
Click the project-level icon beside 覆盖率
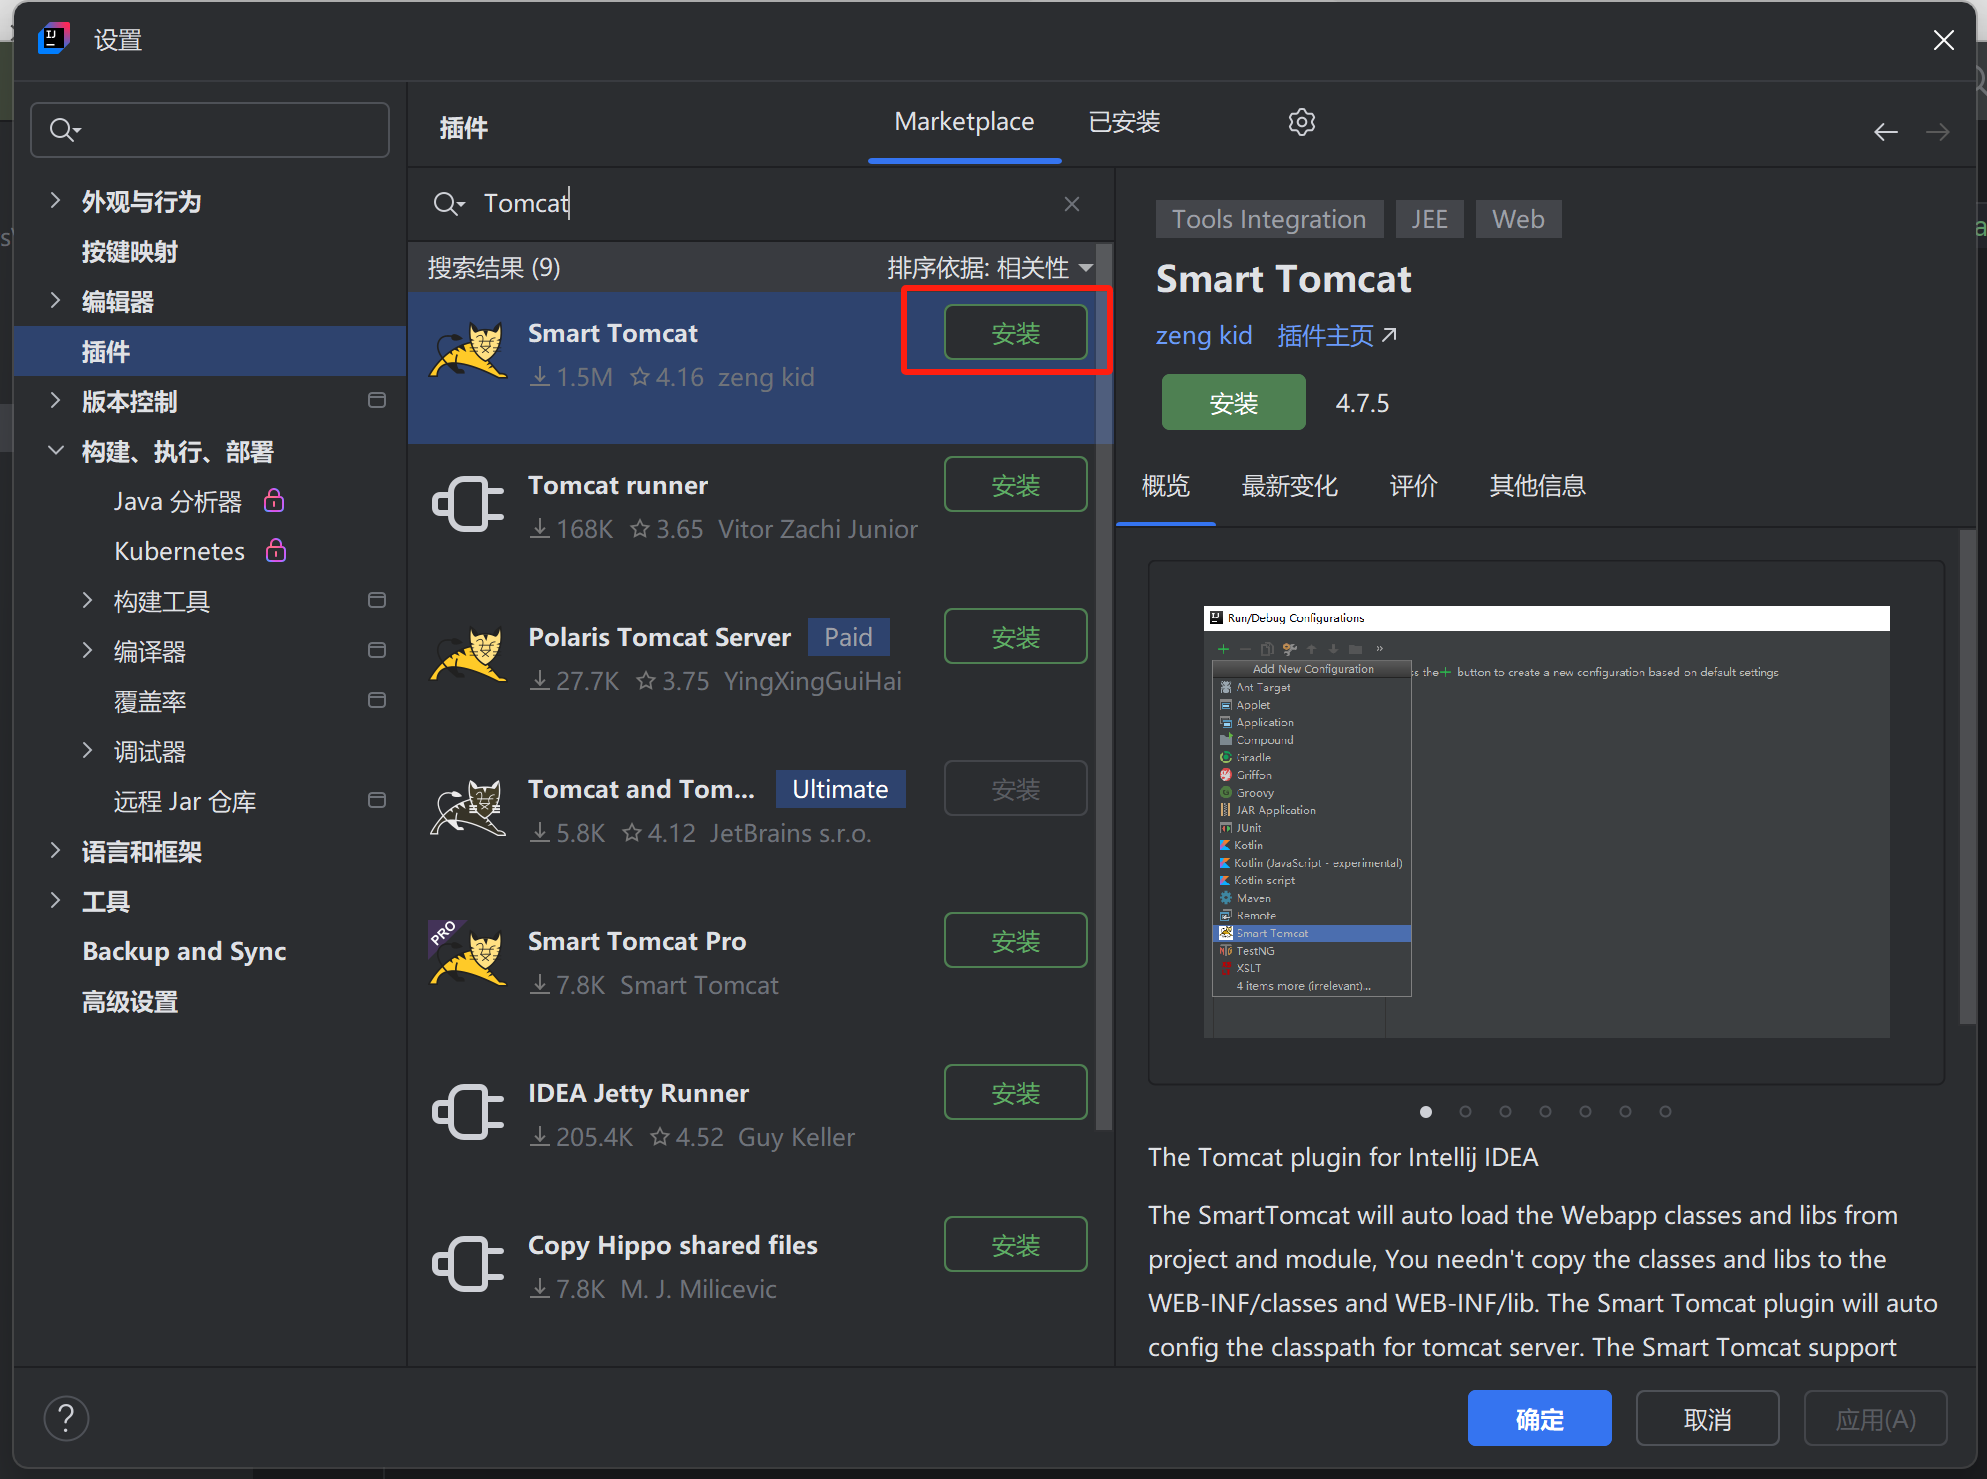377,700
